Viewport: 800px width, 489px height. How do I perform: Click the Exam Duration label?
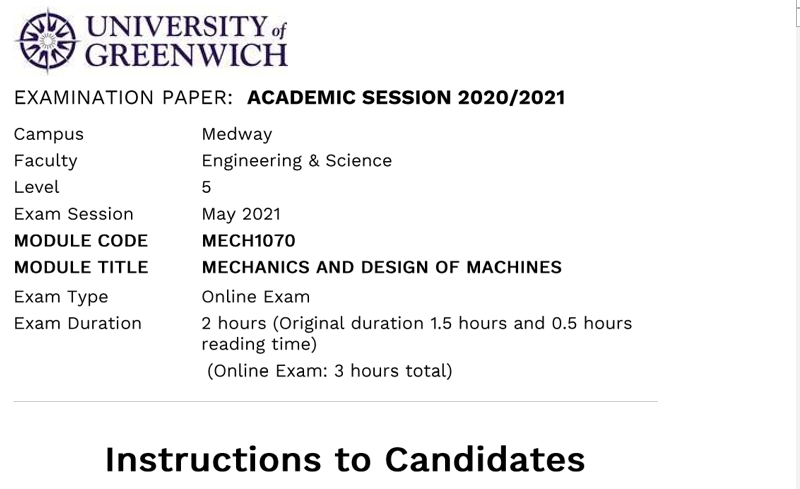pos(78,323)
